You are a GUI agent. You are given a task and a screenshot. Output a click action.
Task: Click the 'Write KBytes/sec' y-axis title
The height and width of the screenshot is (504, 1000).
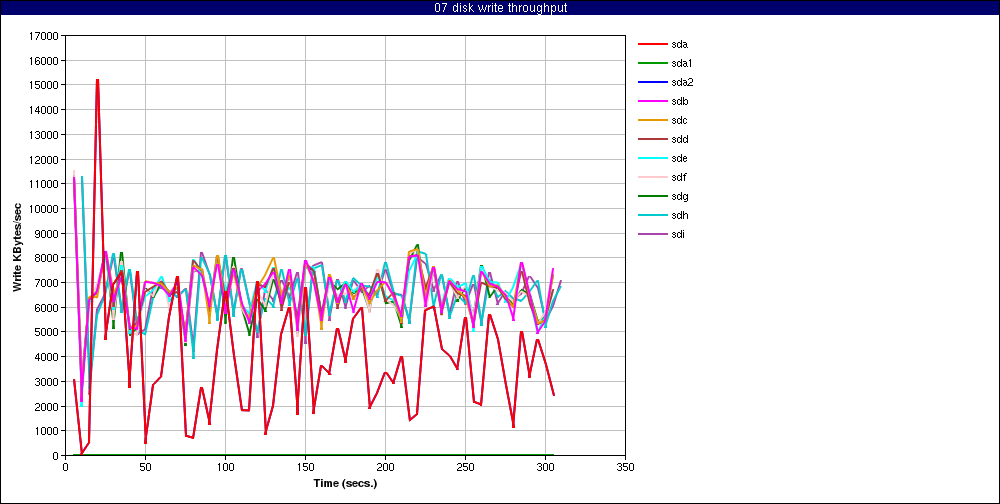pos(18,246)
